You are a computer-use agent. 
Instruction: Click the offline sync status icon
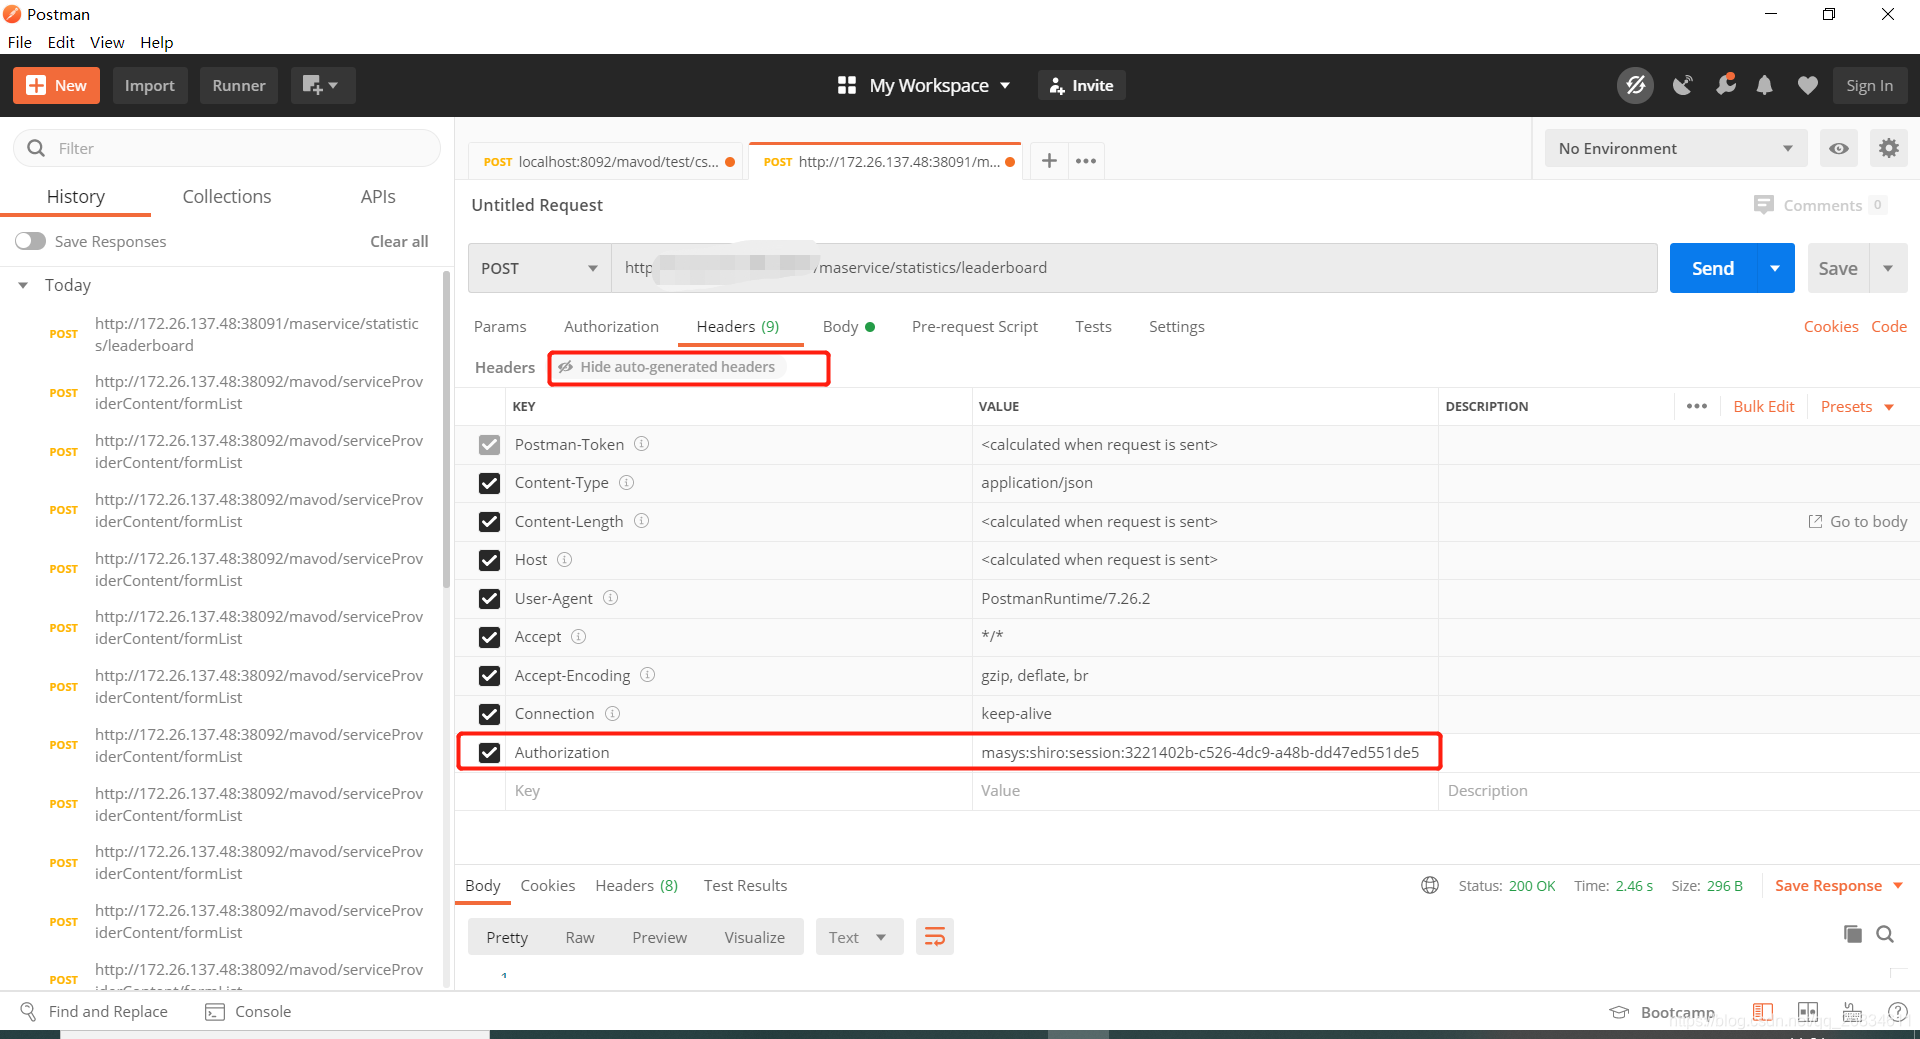[x=1635, y=85]
